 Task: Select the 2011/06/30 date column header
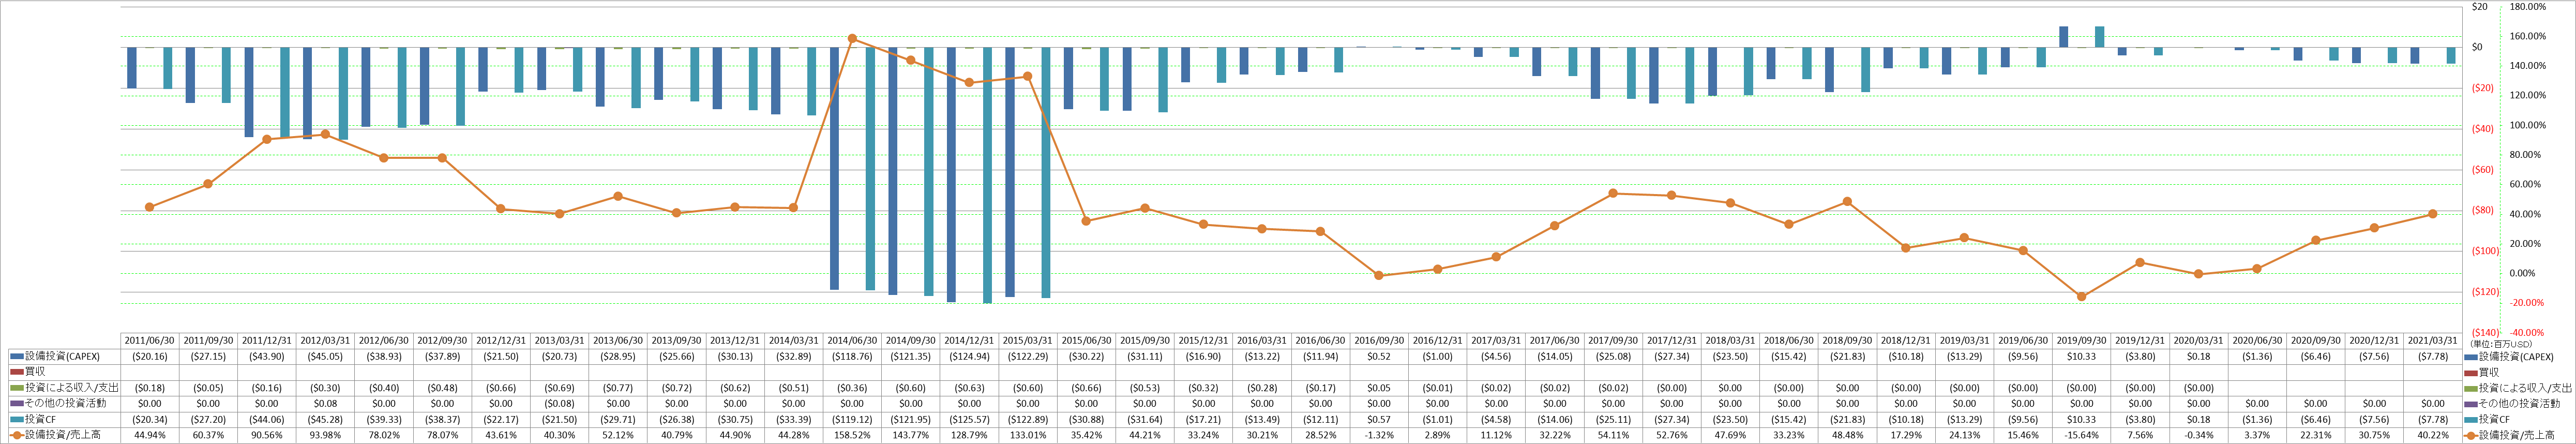coord(150,340)
